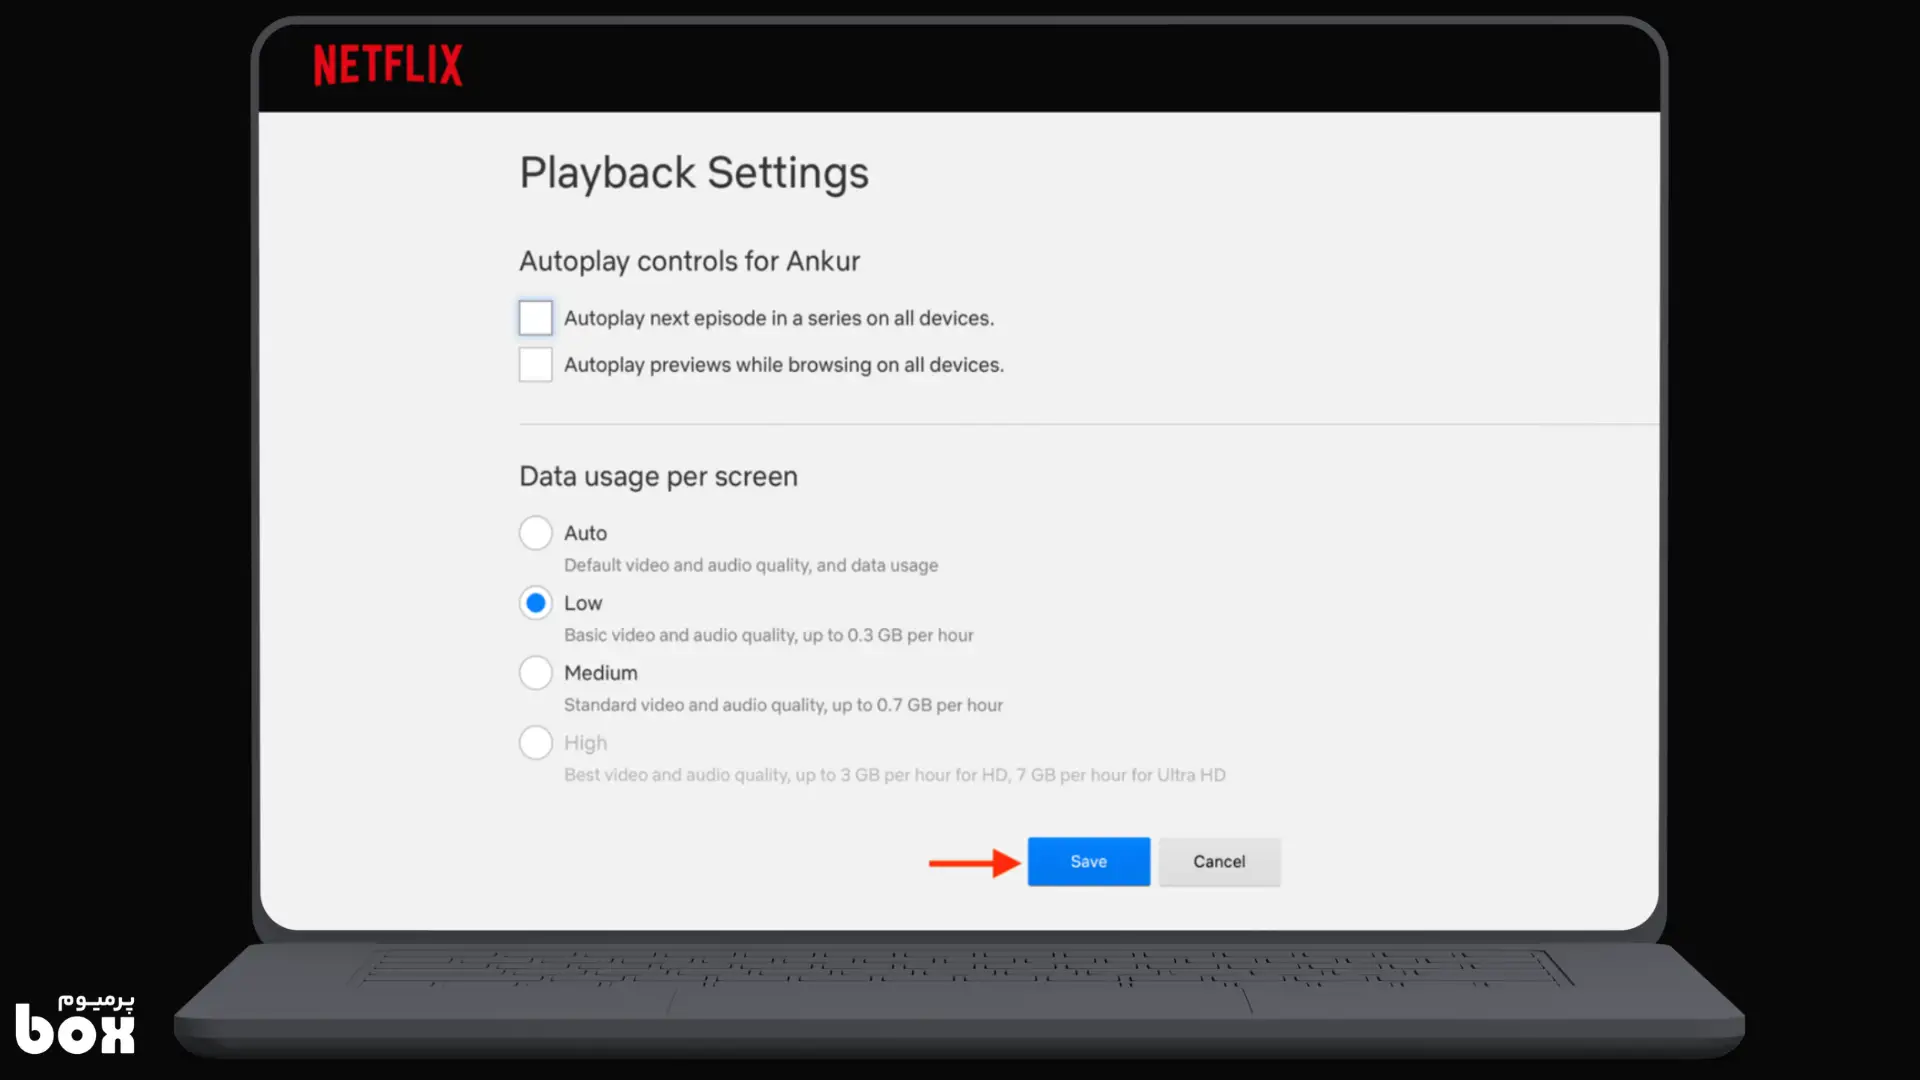Choose High data usage radio button

tap(535, 743)
